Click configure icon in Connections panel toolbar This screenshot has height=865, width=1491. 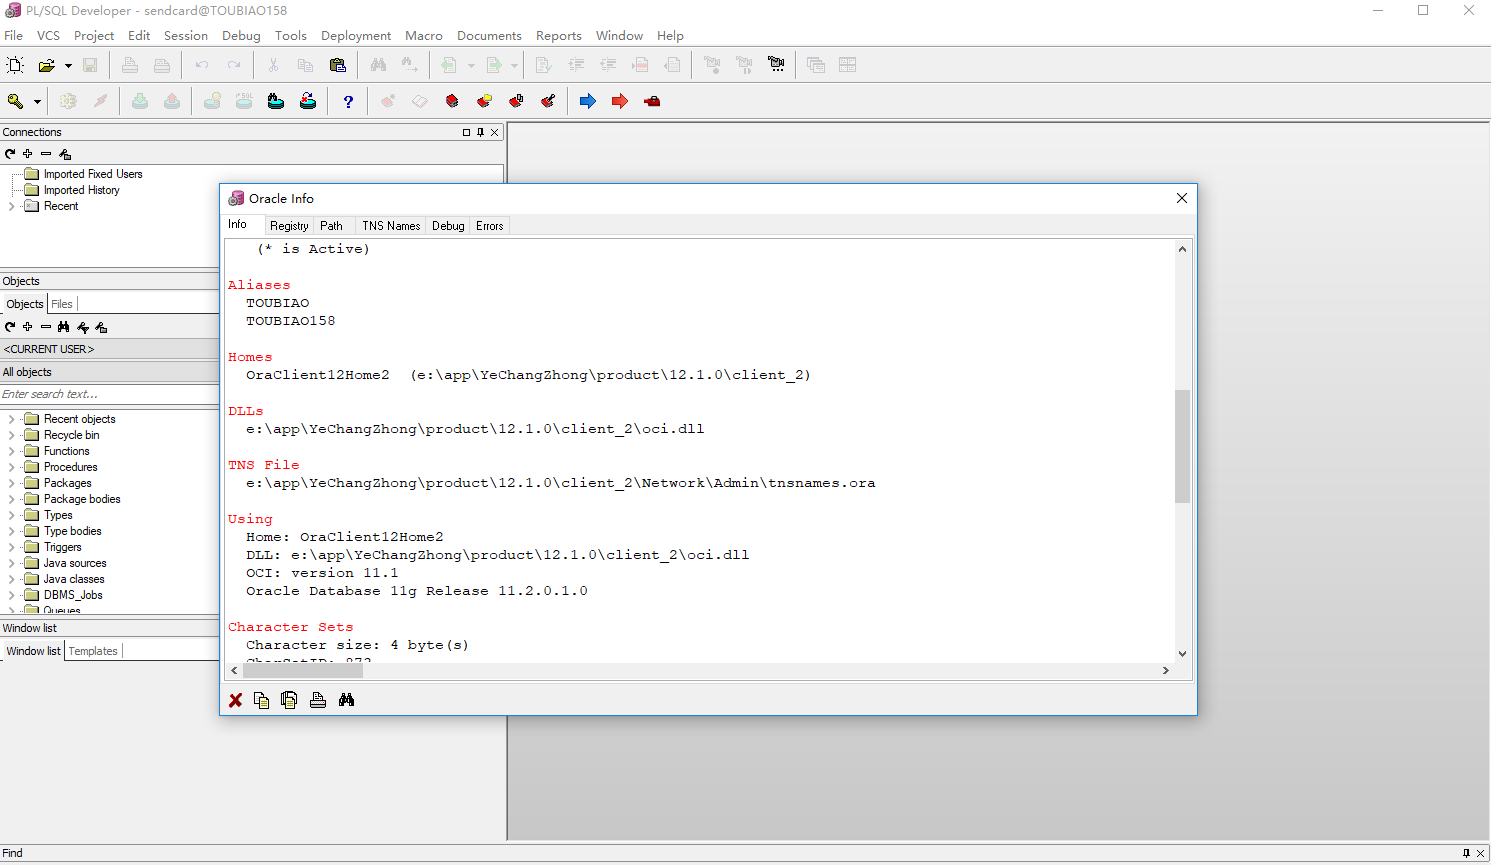65,154
